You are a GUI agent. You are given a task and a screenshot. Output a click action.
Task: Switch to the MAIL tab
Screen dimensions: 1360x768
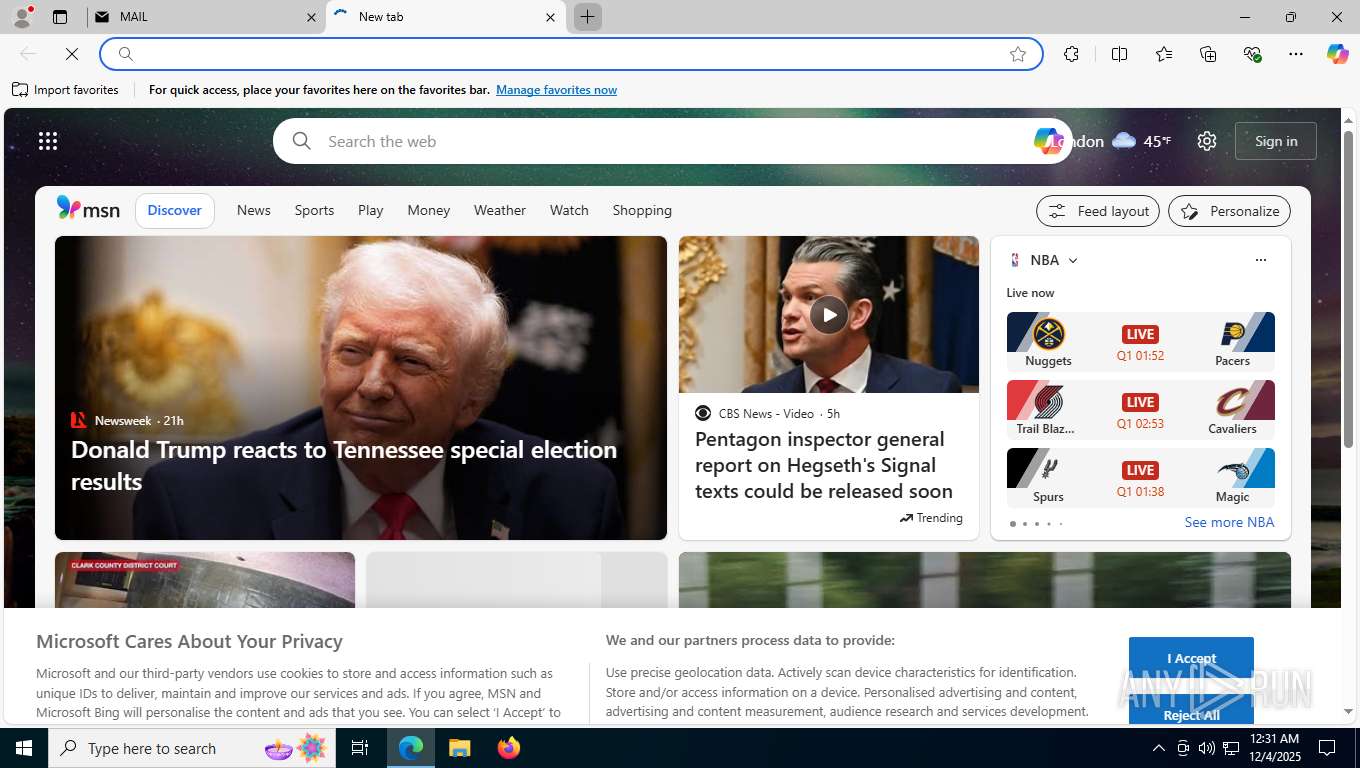205,17
